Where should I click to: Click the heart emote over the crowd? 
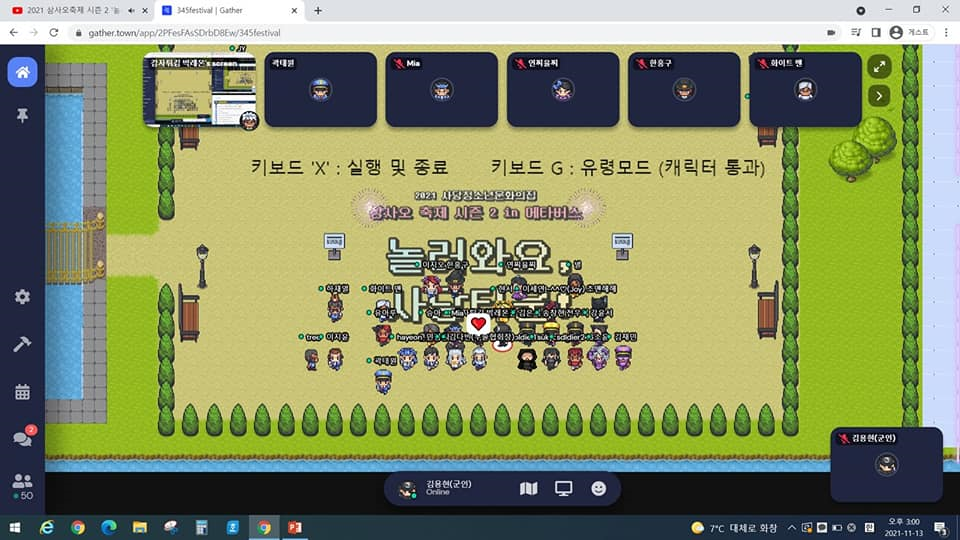click(x=478, y=323)
